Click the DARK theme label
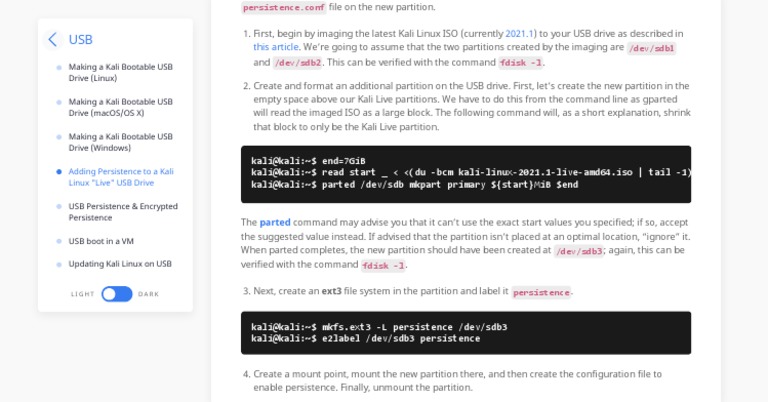The image size is (768, 402). 148,294
